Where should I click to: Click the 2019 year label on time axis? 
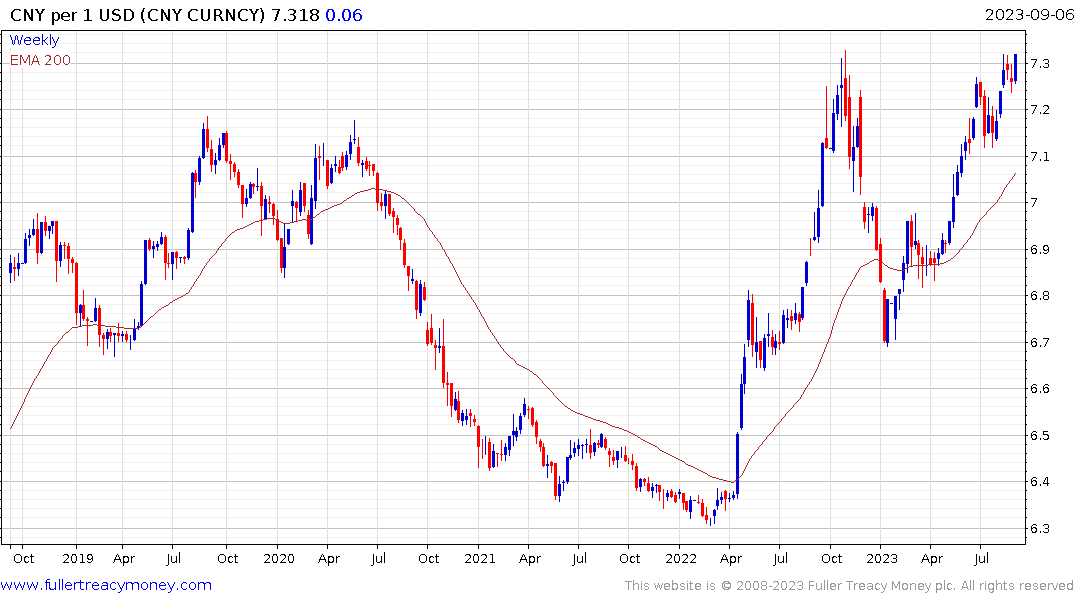coord(77,558)
